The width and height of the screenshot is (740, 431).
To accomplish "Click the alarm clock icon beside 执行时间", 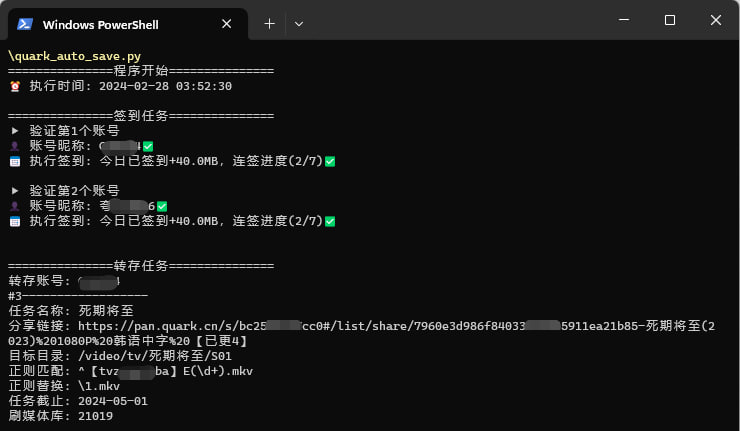I will point(15,86).
